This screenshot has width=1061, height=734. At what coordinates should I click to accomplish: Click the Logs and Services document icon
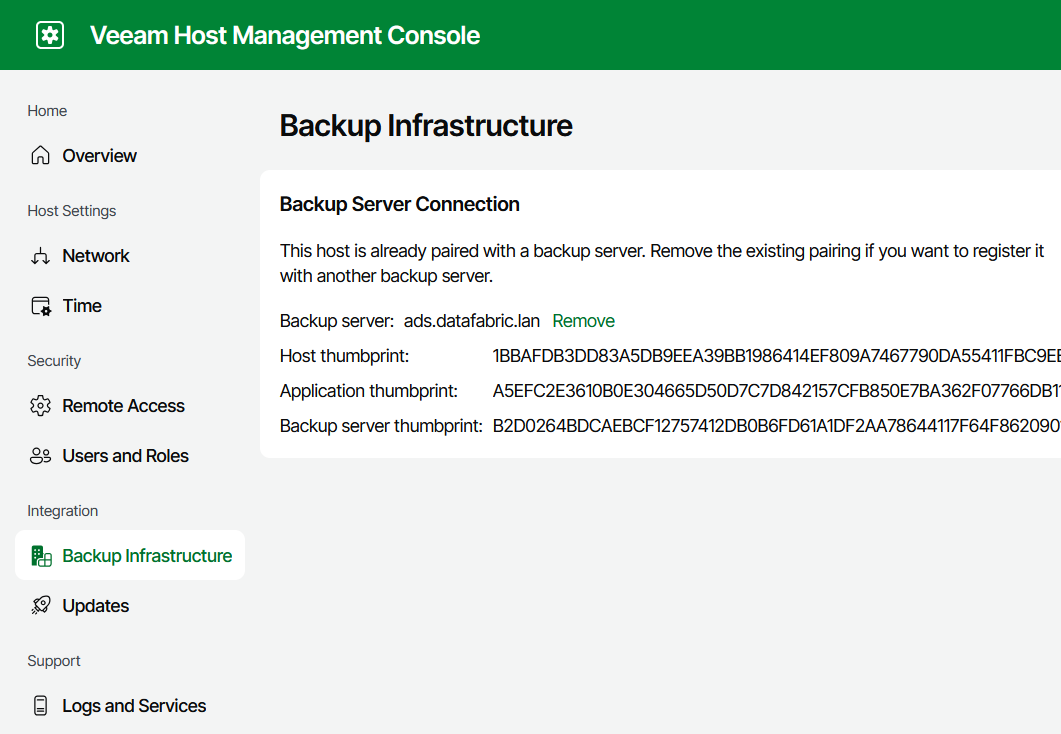[41, 706]
